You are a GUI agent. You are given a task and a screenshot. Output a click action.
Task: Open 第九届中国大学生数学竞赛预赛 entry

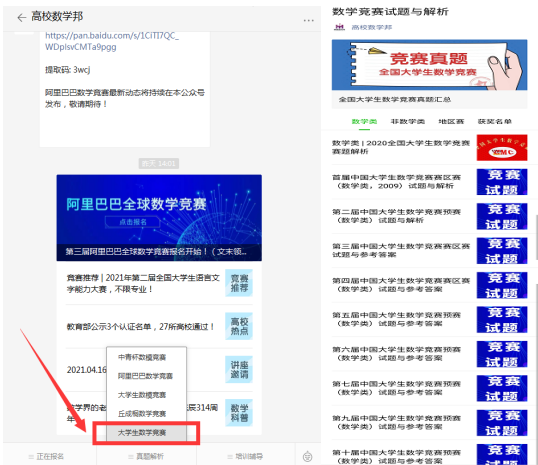coord(396,422)
